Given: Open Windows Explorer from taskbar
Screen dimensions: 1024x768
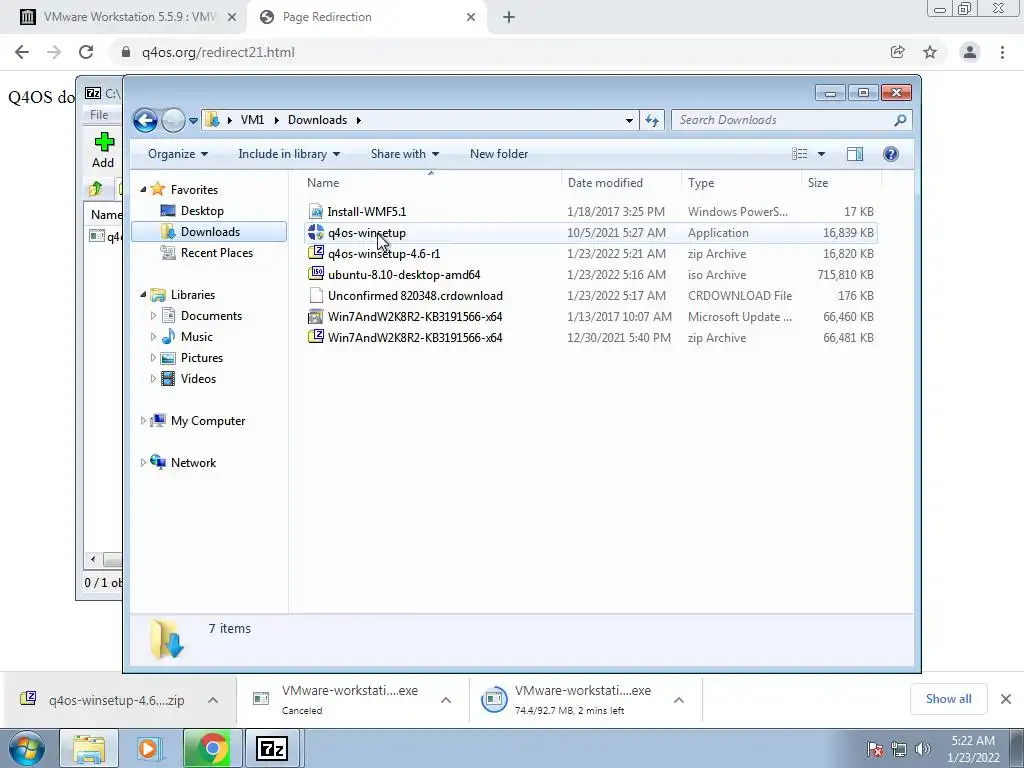Looking at the screenshot, I should tap(89, 748).
